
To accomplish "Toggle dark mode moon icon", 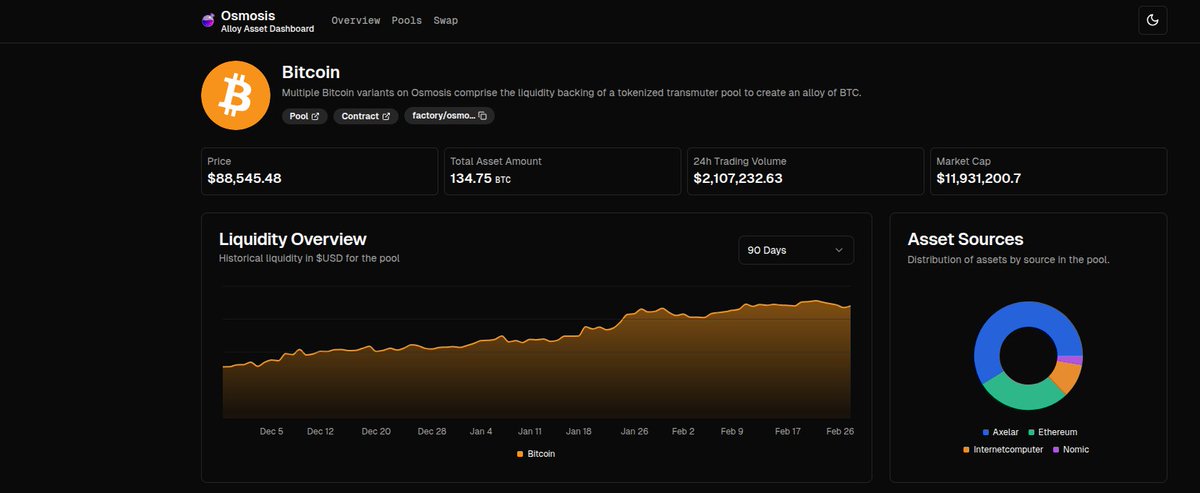I will 1152,20.
